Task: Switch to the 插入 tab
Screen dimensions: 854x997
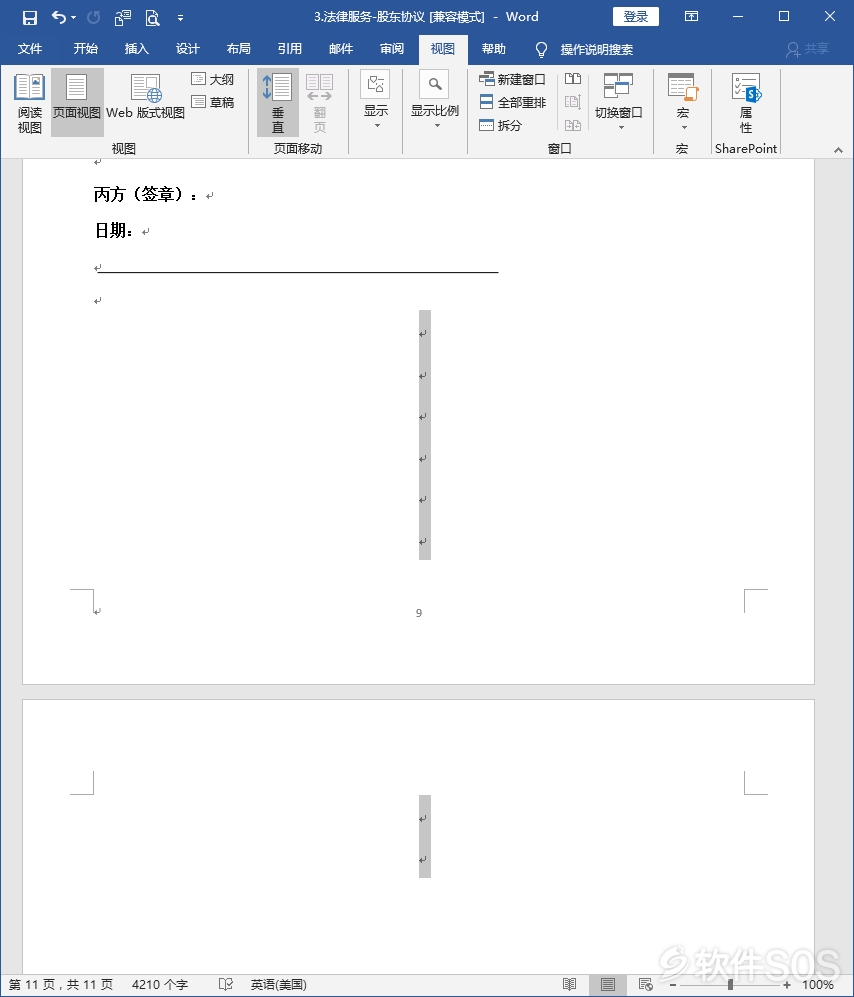Action: coord(136,49)
